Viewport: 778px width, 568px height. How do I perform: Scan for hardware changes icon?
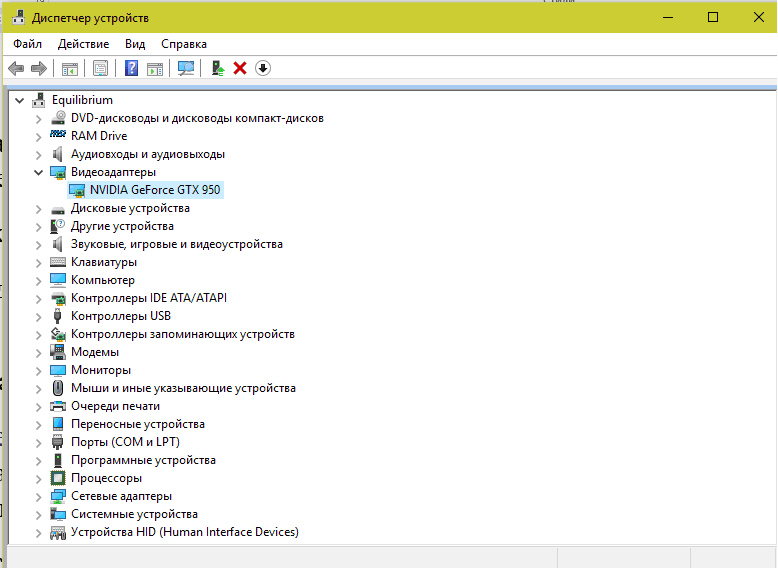186,68
